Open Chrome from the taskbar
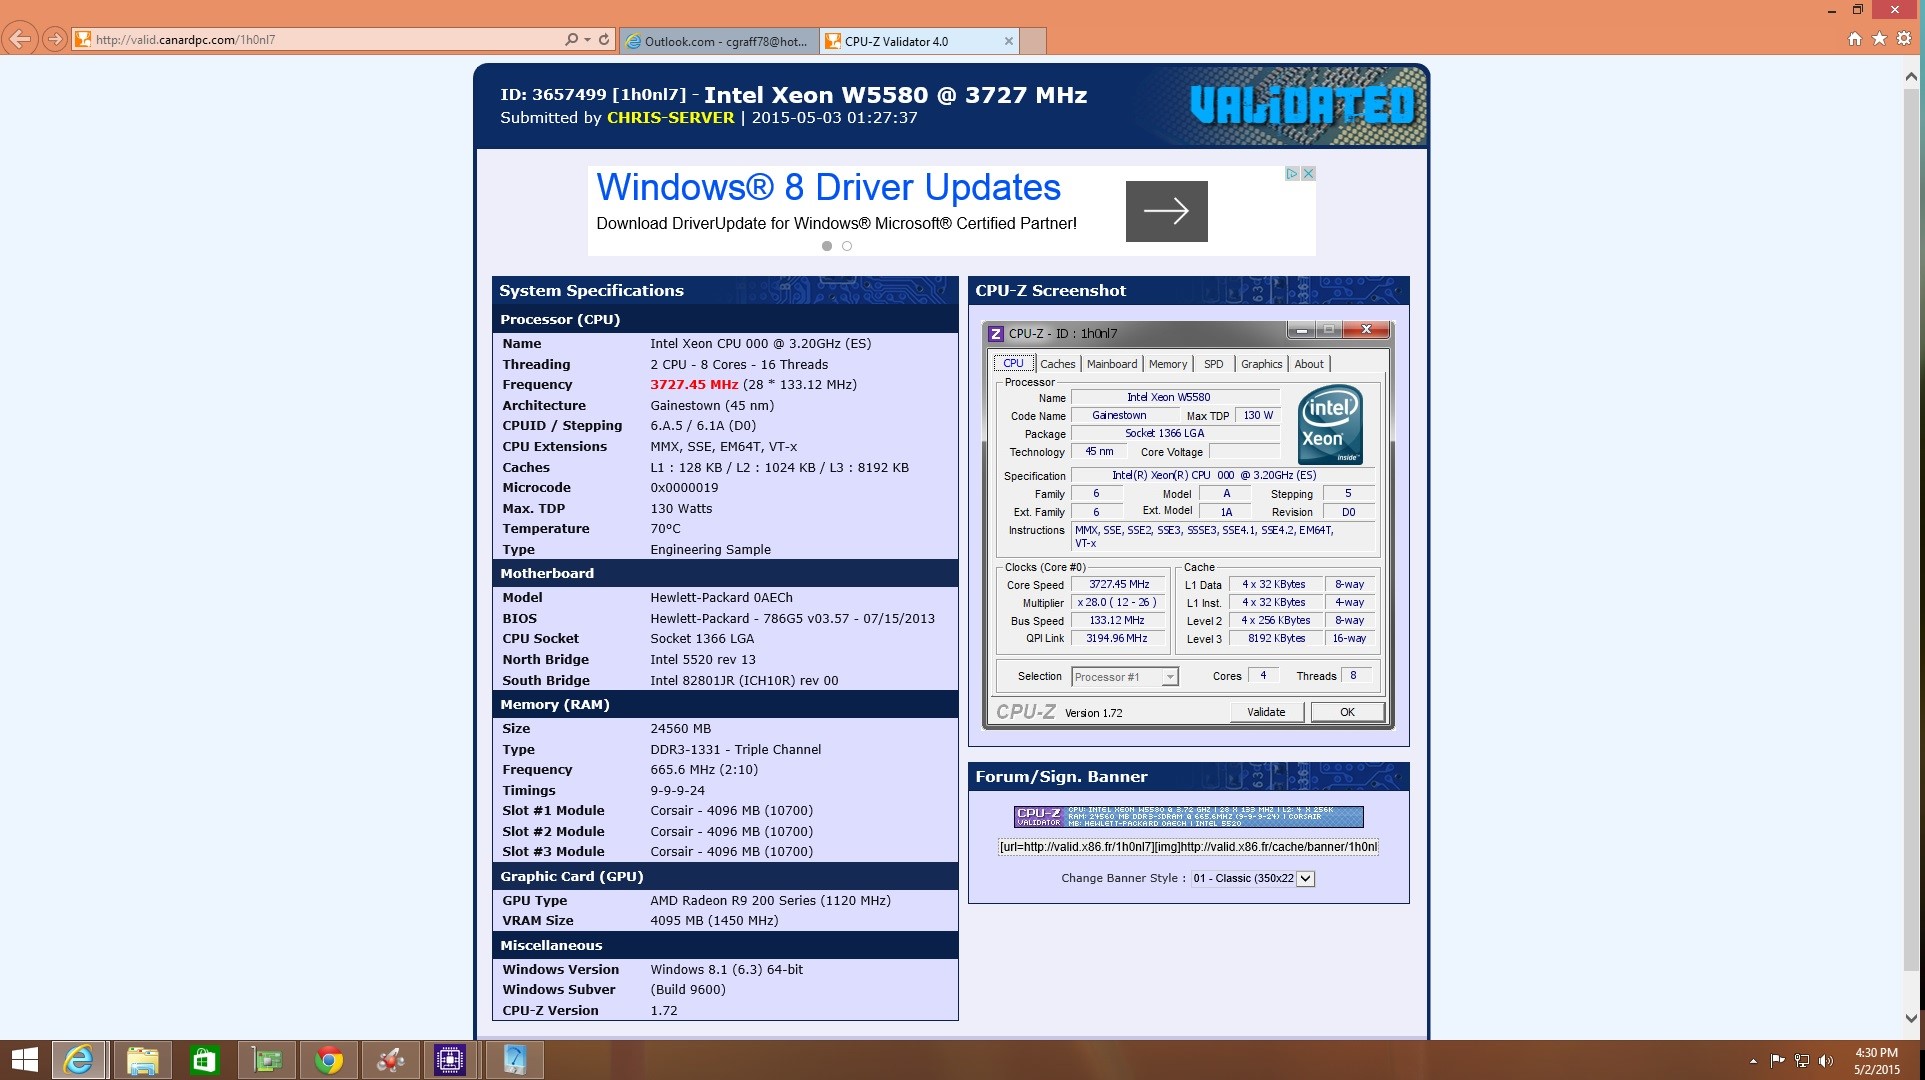 [328, 1060]
